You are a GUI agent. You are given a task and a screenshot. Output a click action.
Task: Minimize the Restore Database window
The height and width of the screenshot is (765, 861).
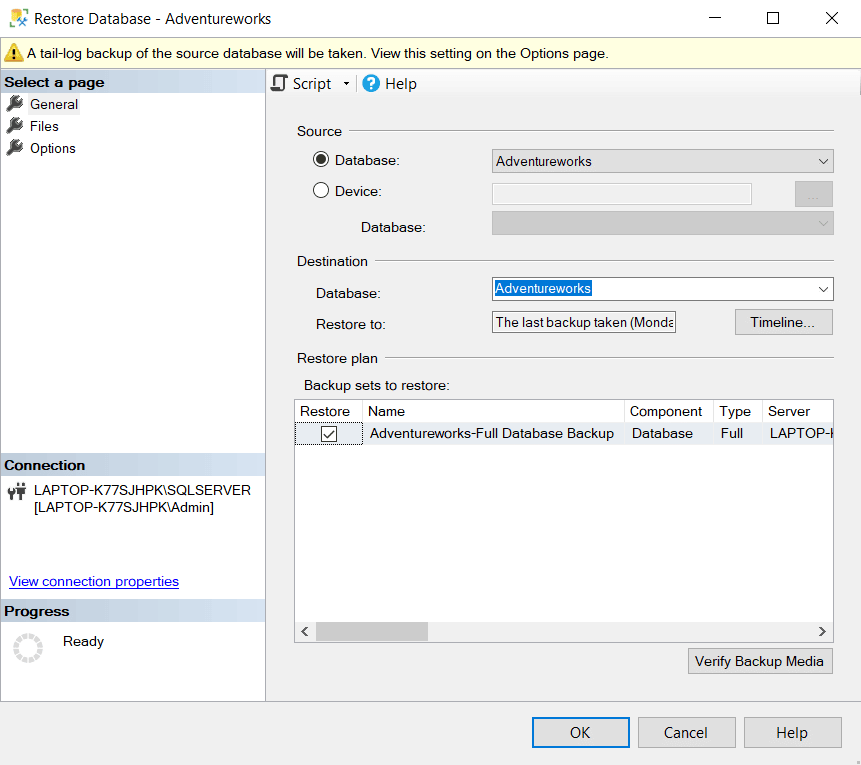click(x=715, y=18)
